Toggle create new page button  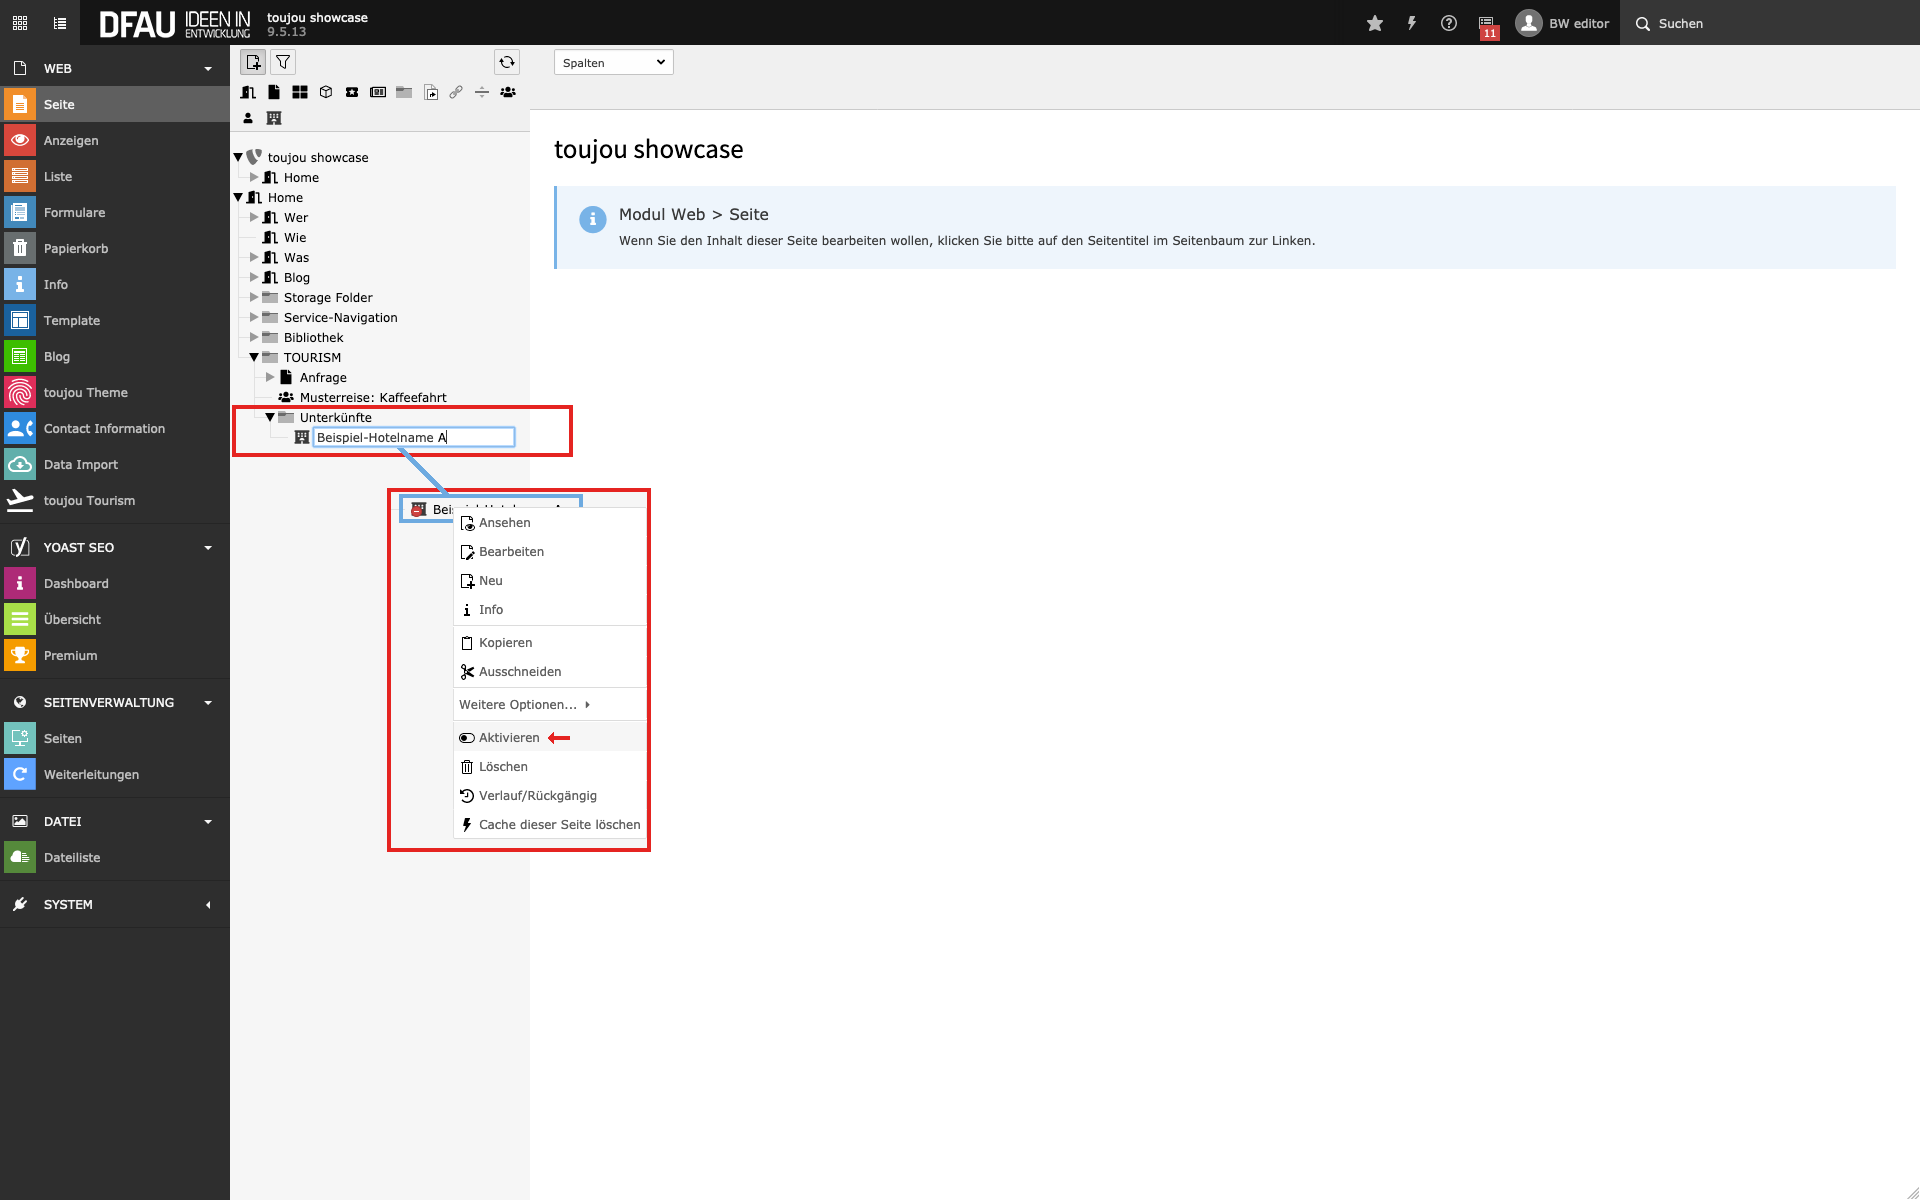click(x=253, y=62)
